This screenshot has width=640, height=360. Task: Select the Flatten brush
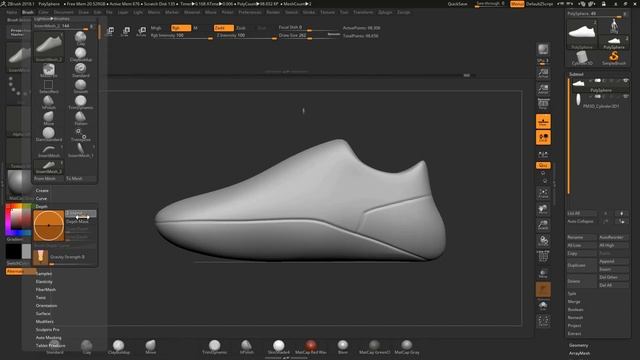point(80,118)
